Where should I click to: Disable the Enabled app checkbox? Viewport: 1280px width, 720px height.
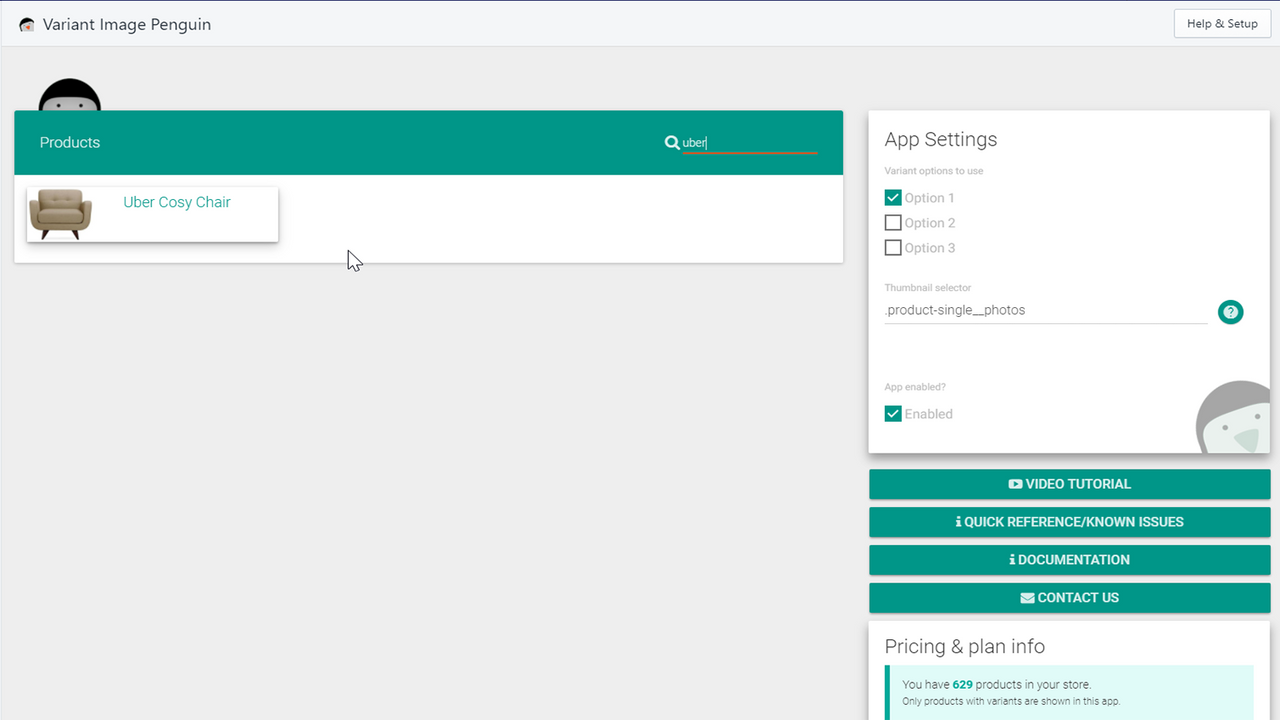point(892,413)
